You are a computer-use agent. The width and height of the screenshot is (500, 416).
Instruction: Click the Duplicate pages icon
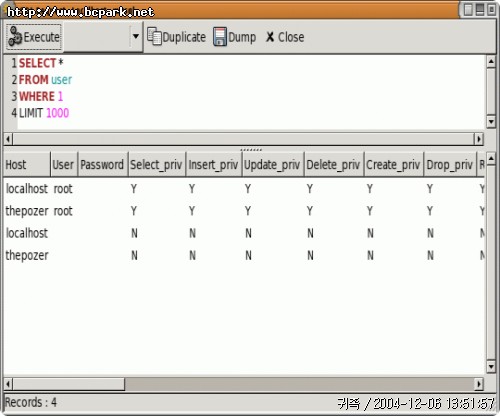[154, 36]
